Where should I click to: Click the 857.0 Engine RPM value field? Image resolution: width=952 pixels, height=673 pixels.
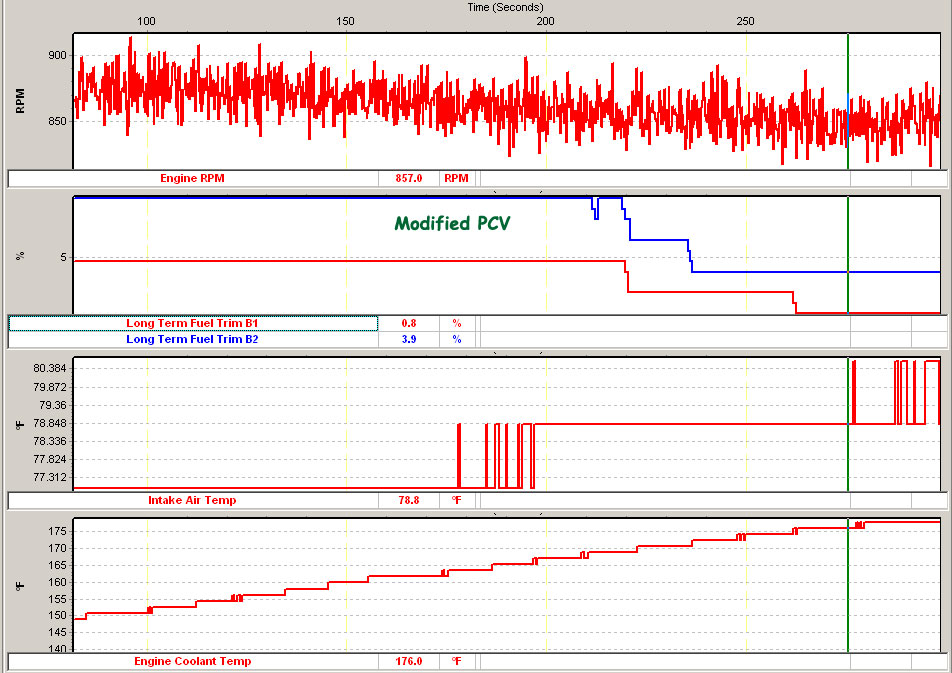tap(408, 179)
